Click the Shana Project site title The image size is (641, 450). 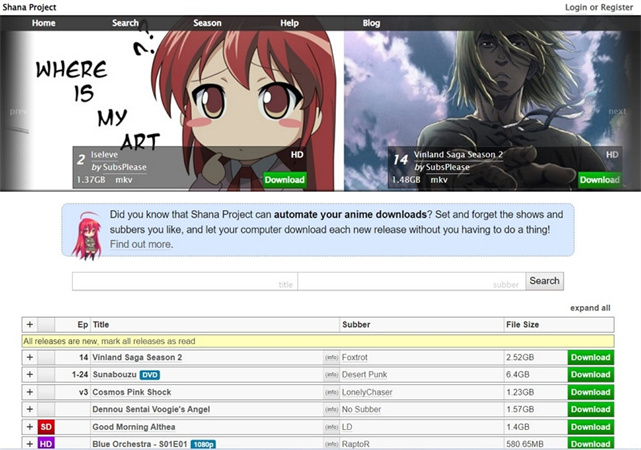tap(29, 7)
